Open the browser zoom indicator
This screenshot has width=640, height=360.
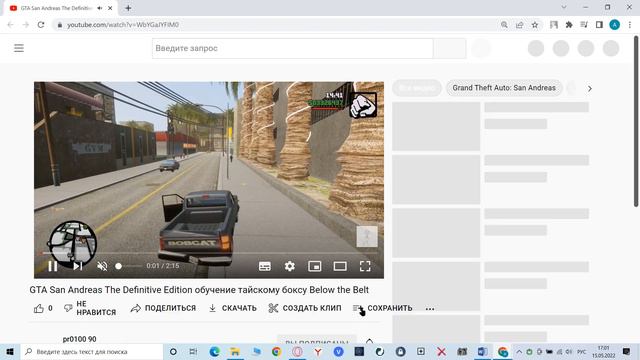tap(504, 25)
